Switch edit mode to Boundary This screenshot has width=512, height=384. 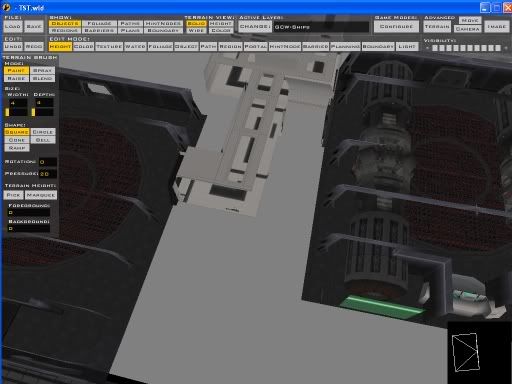(378, 47)
